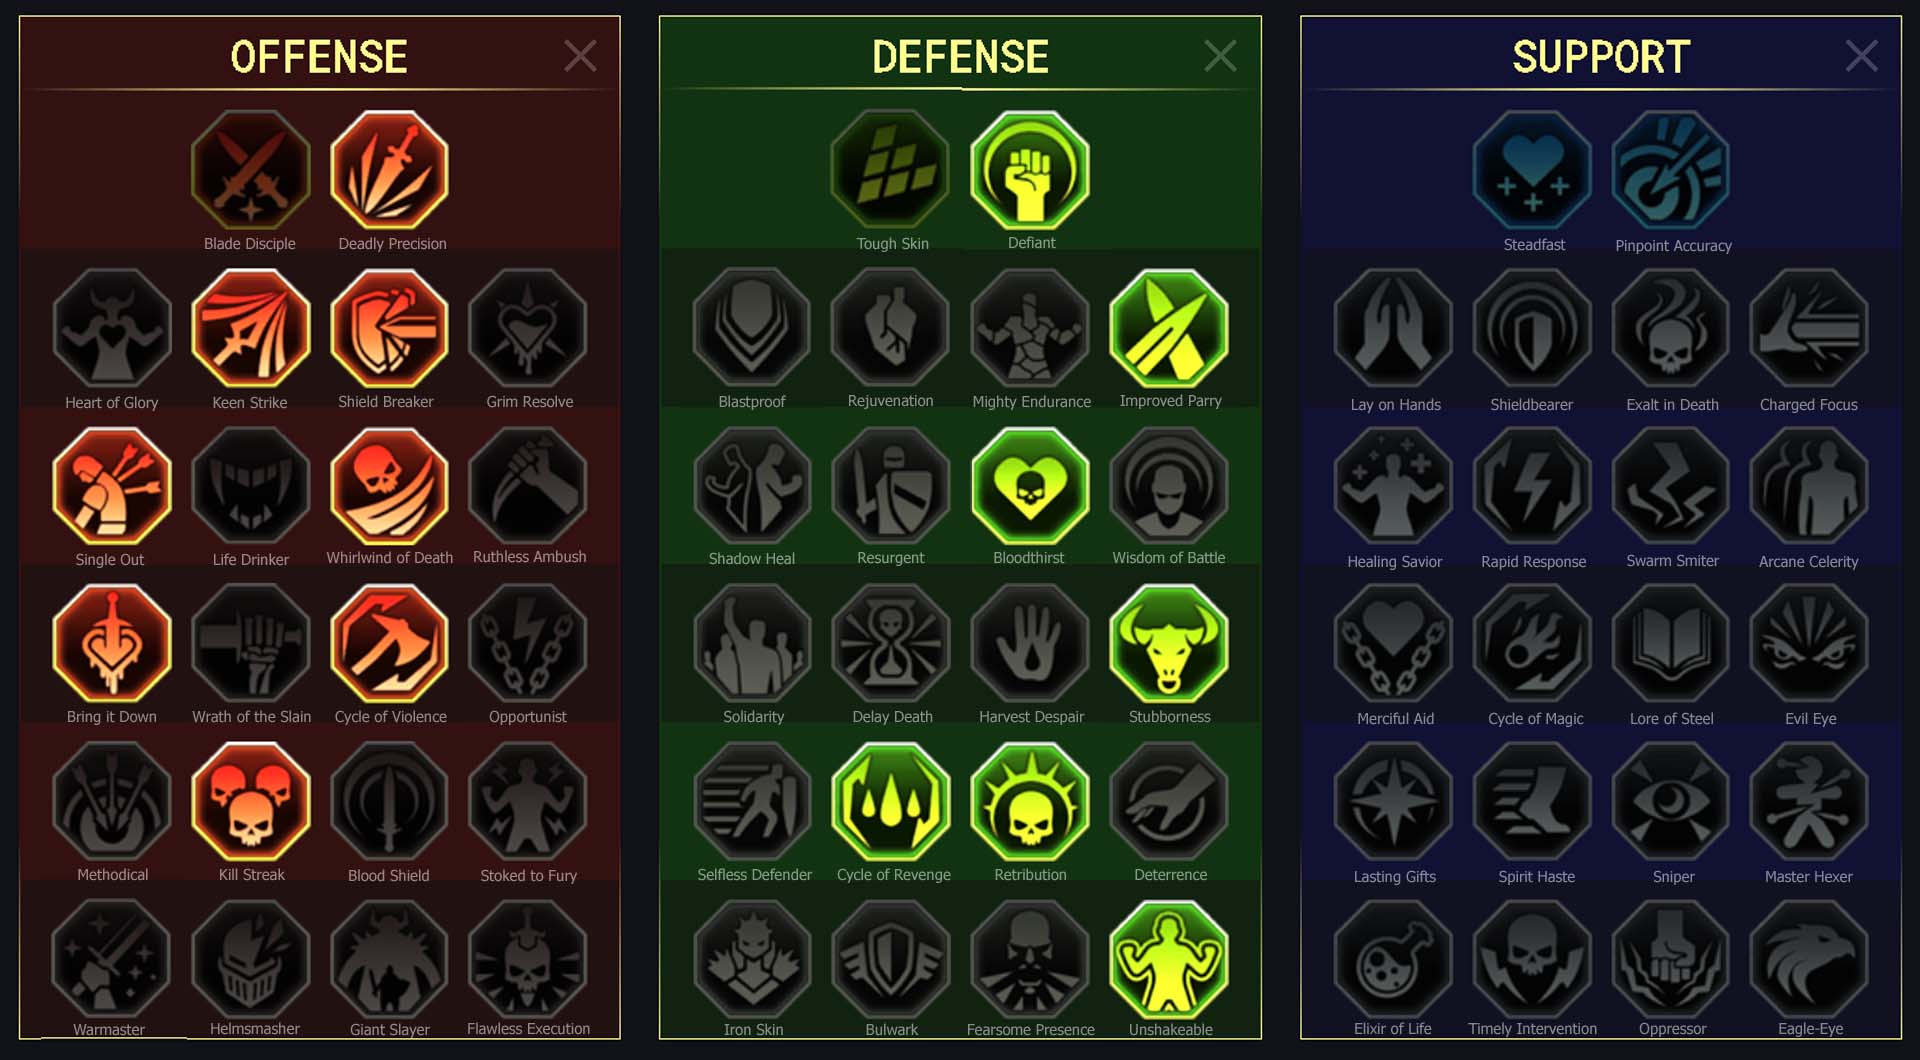Viewport: 1920px width, 1060px height.
Task: Click the Sniper eye mastery icon
Action: [x=1671, y=802]
